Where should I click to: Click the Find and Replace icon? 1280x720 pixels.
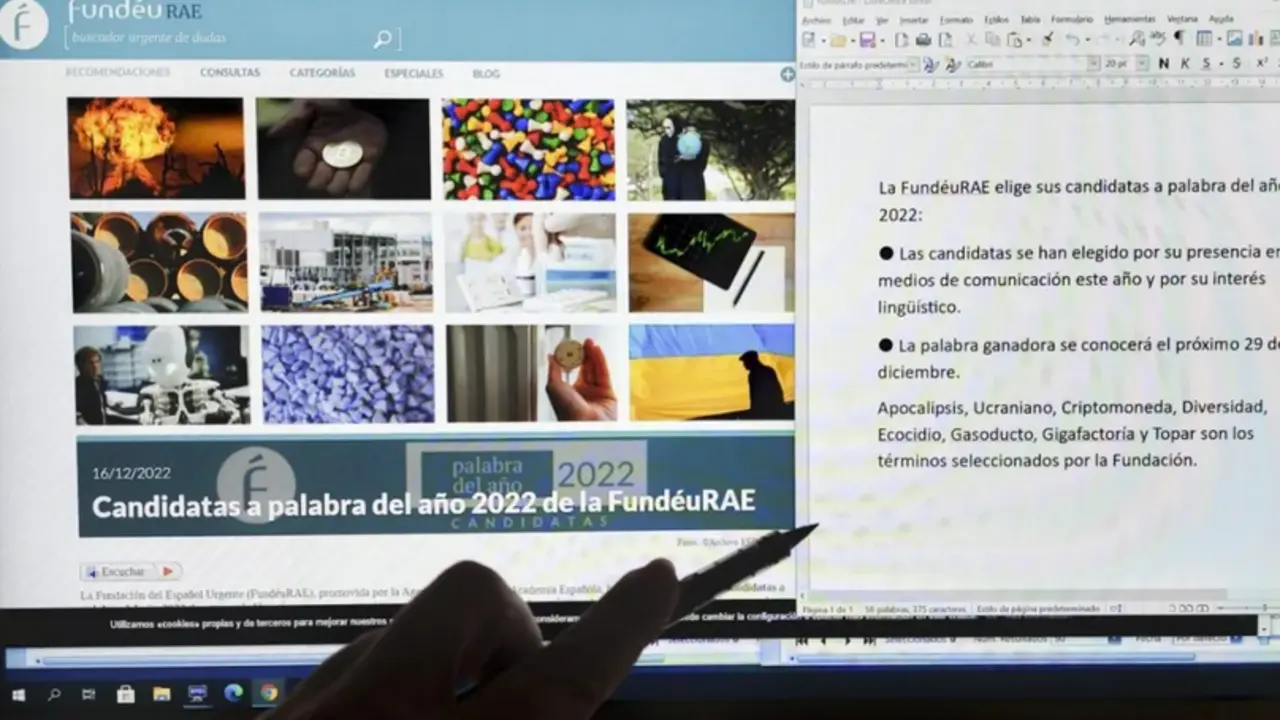point(1137,39)
